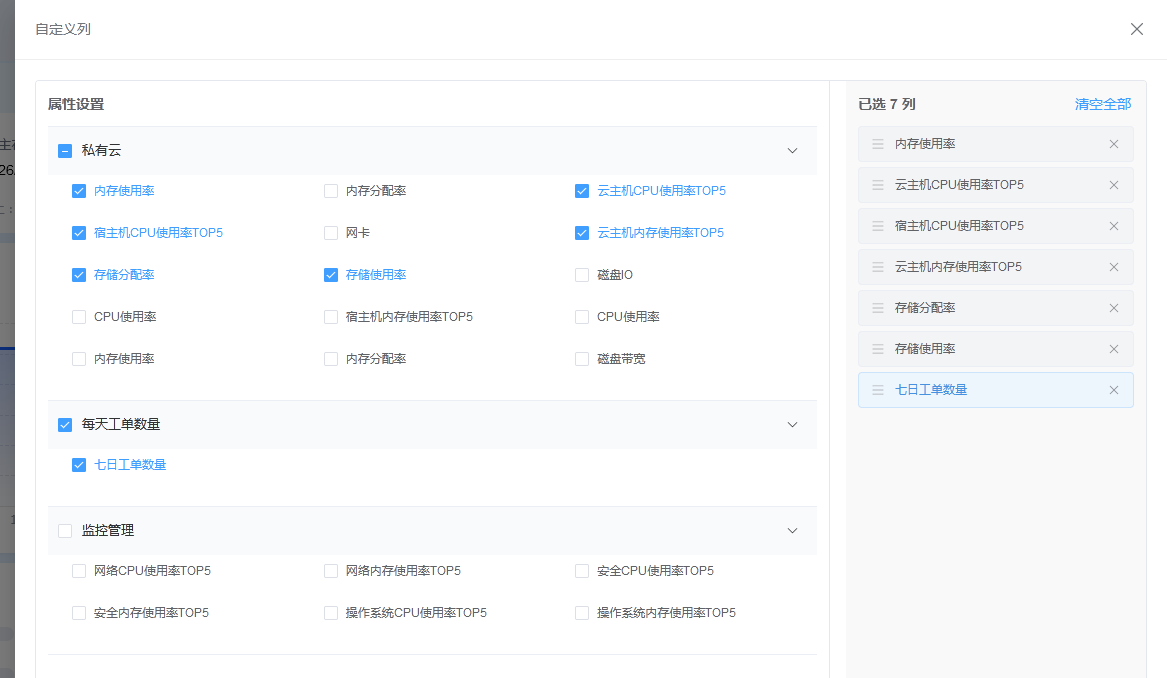Enable the 操作系统CPU使用率TOP5 checkbox
The height and width of the screenshot is (678, 1167).
[x=331, y=613]
